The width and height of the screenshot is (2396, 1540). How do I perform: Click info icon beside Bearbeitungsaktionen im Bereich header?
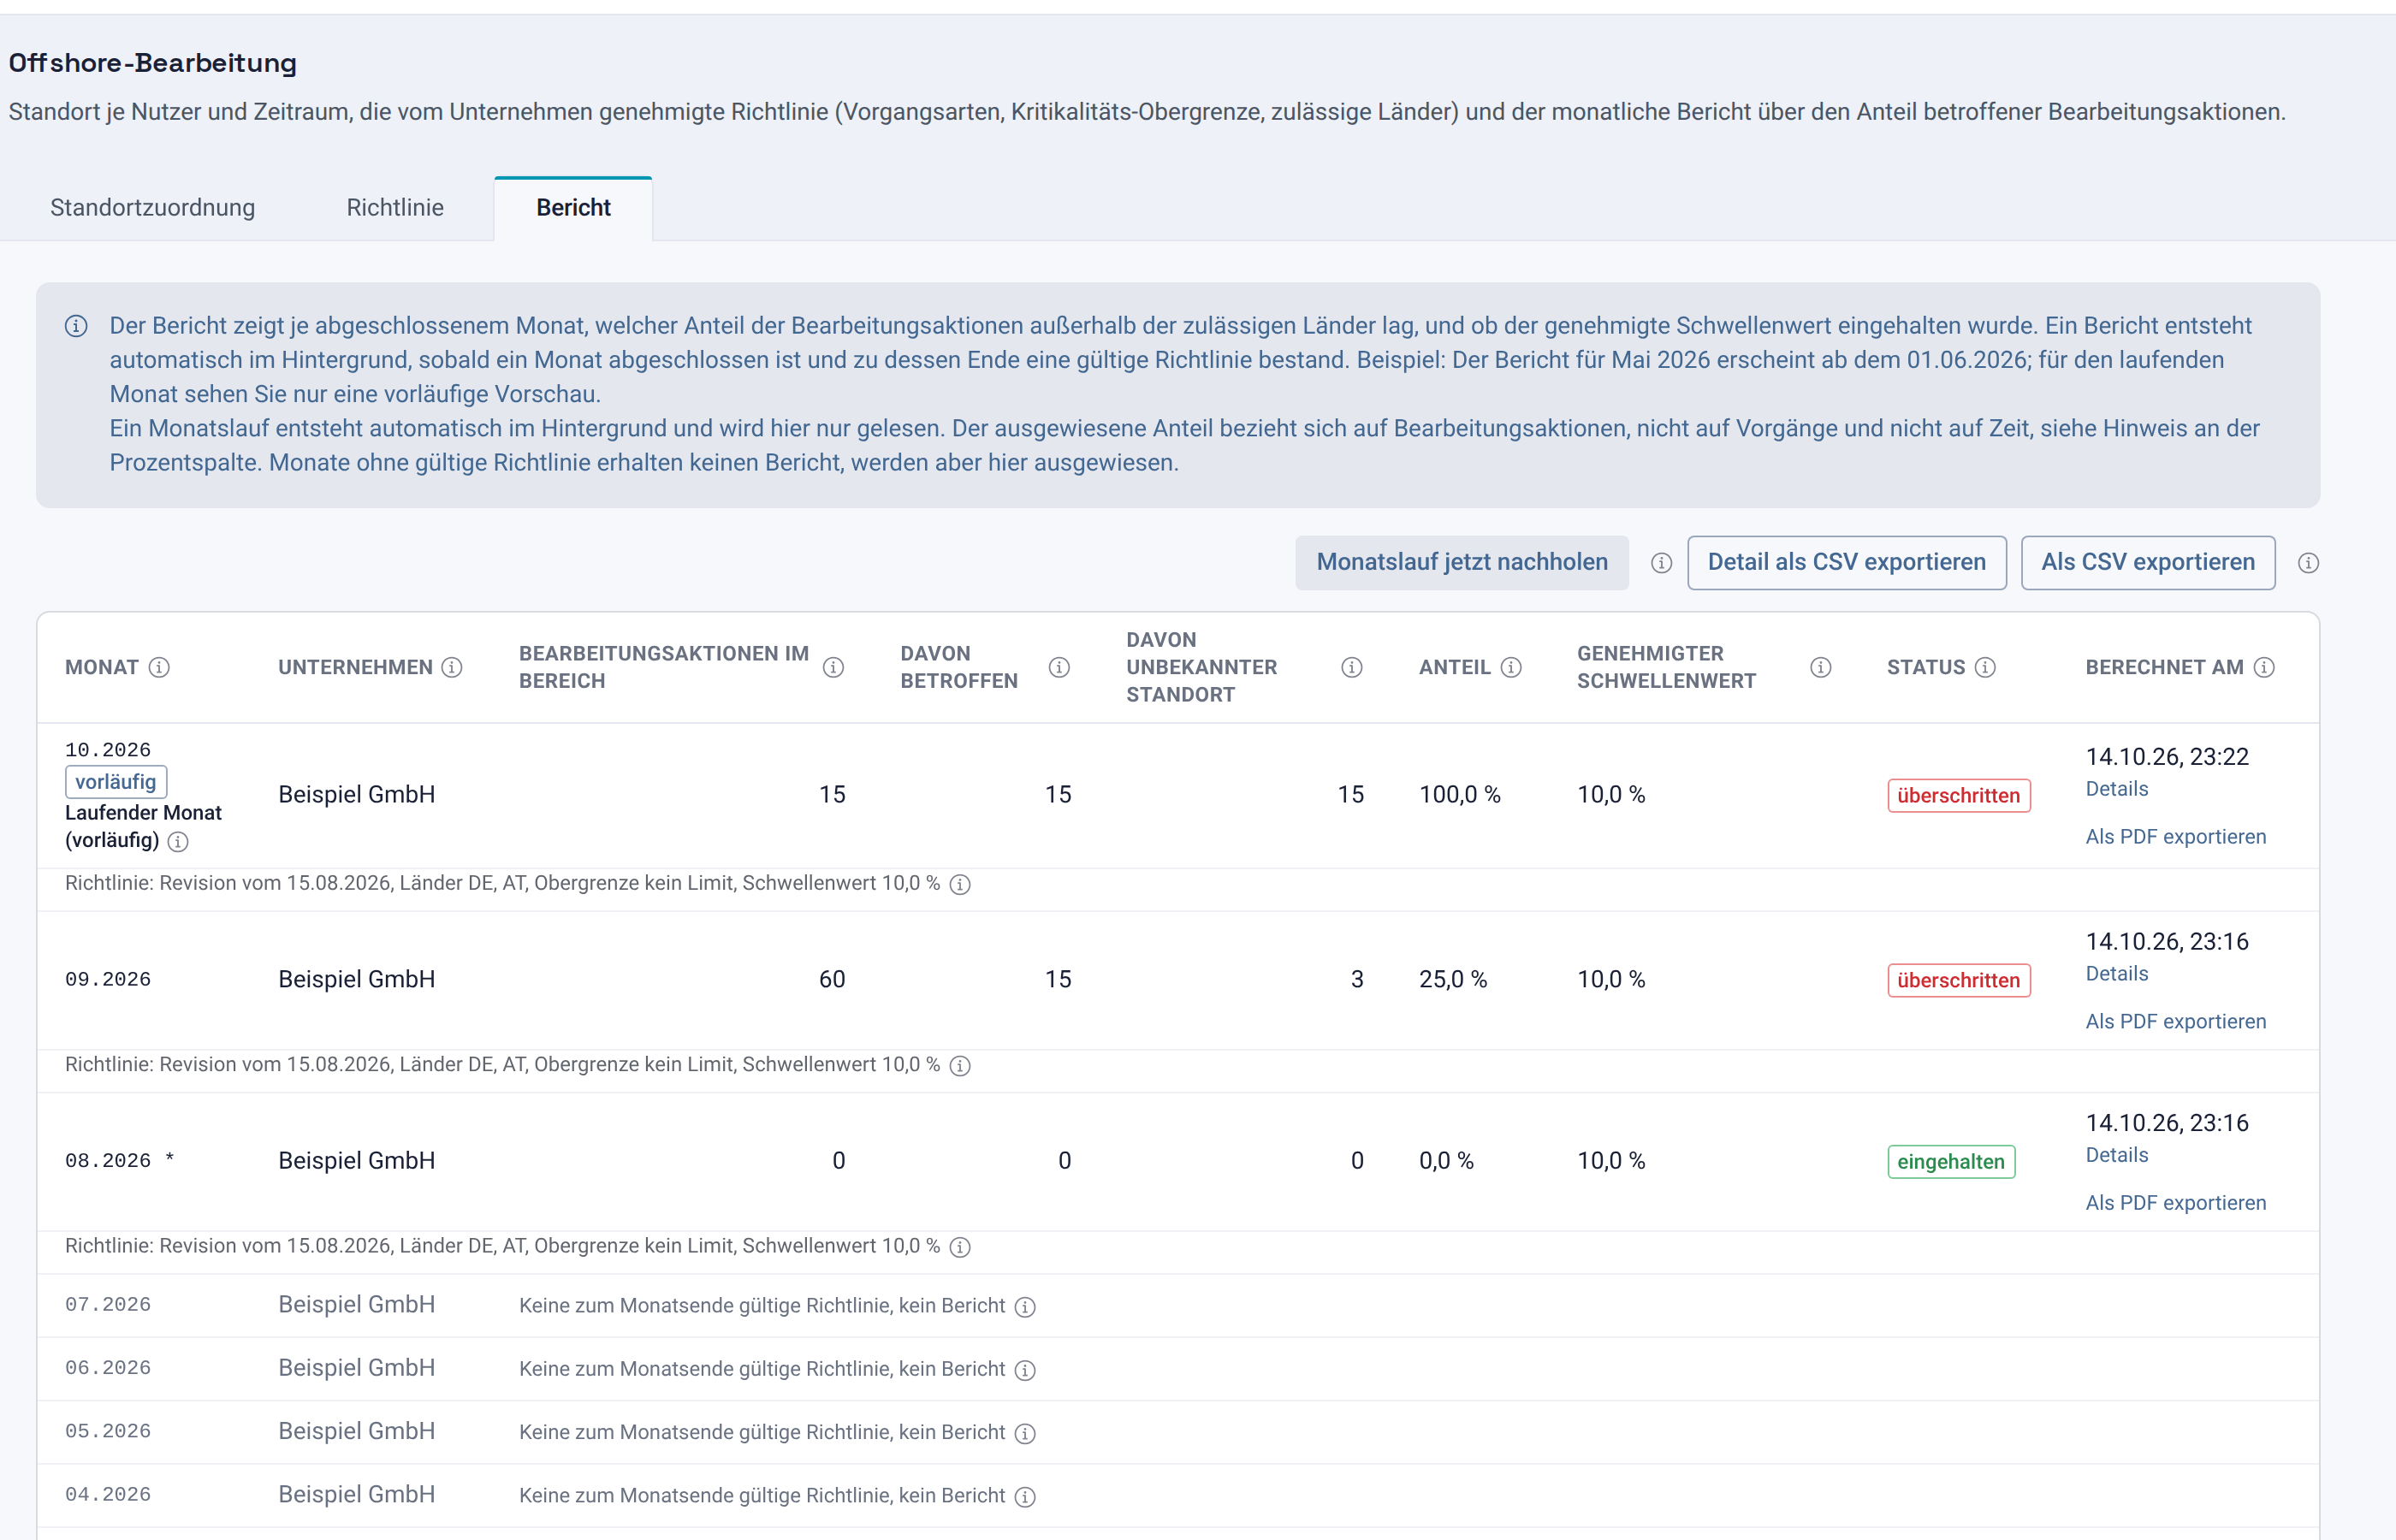833,667
